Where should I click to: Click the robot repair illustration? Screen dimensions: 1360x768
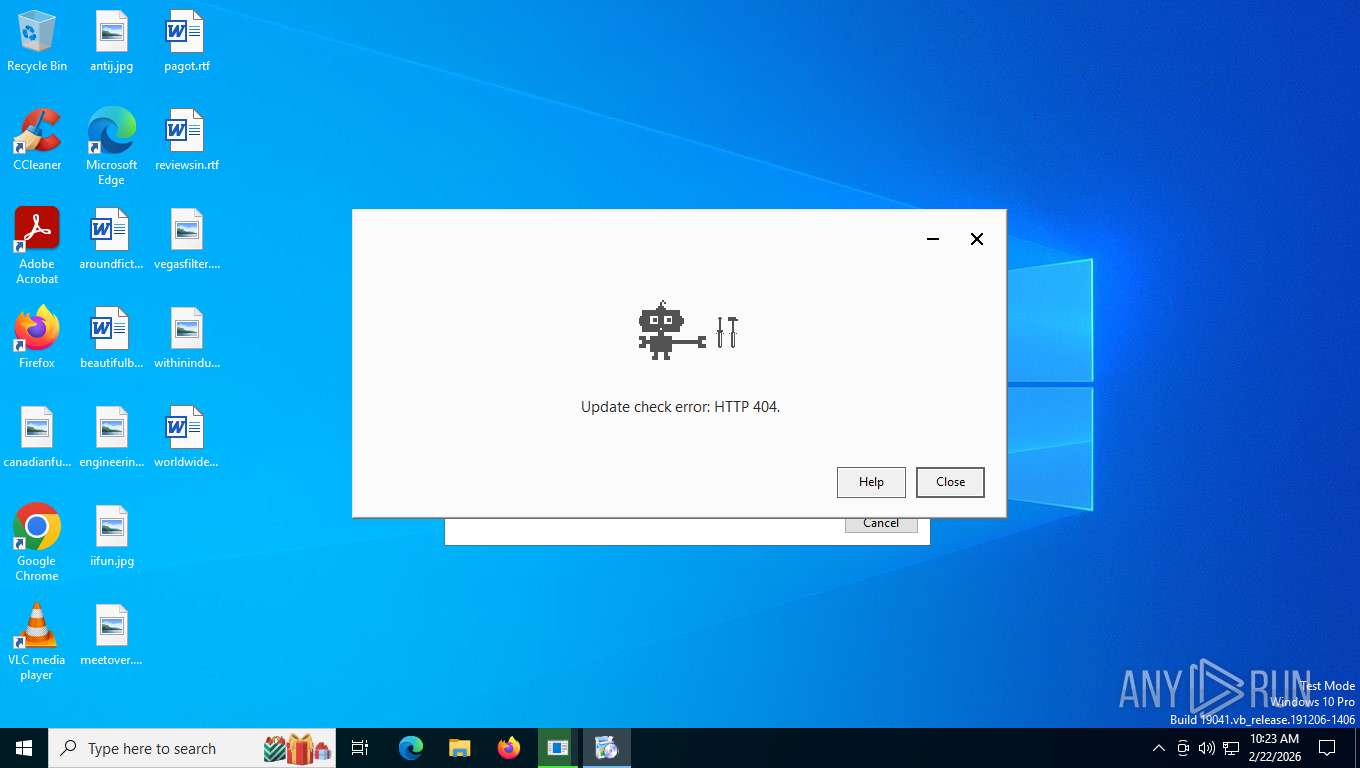click(x=688, y=330)
